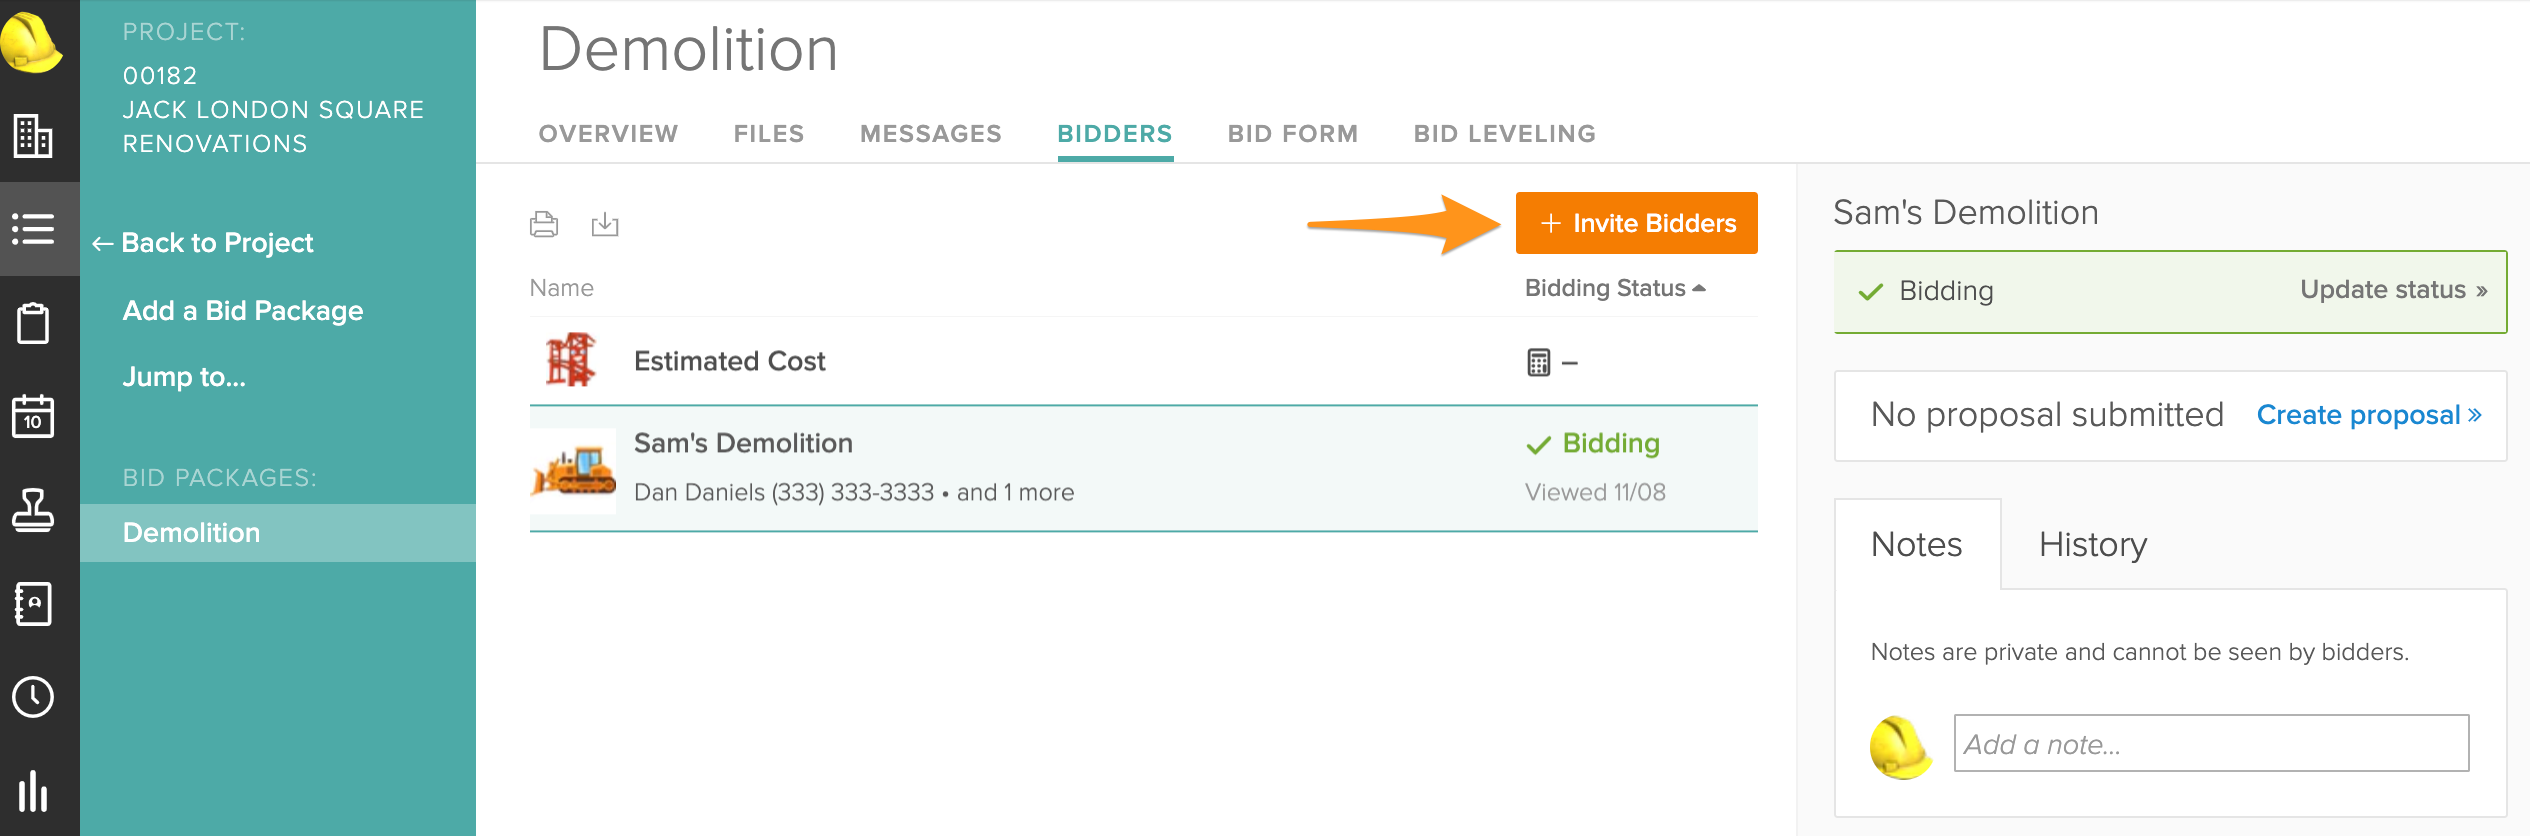
Task: Open the calendar icon in left rail
Action: coord(33,416)
